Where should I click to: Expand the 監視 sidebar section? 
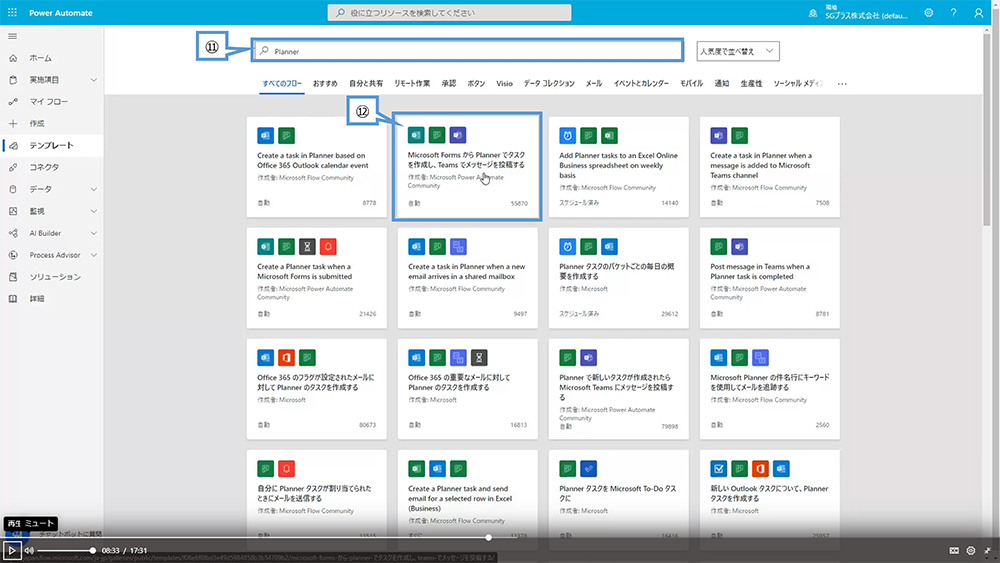pos(94,211)
